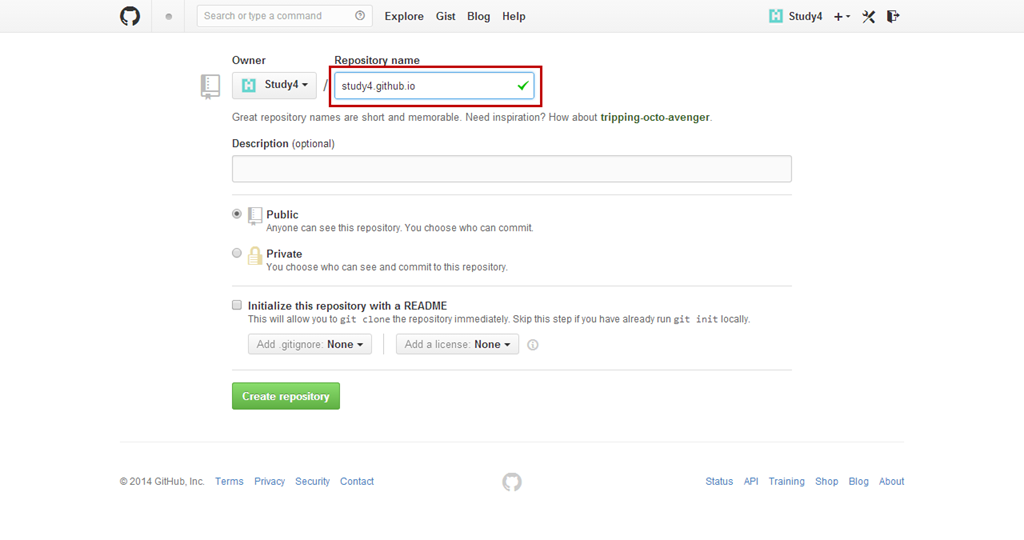
Task: Open the Training footer link
Action: pyautogui.click(x=786, y=481)
